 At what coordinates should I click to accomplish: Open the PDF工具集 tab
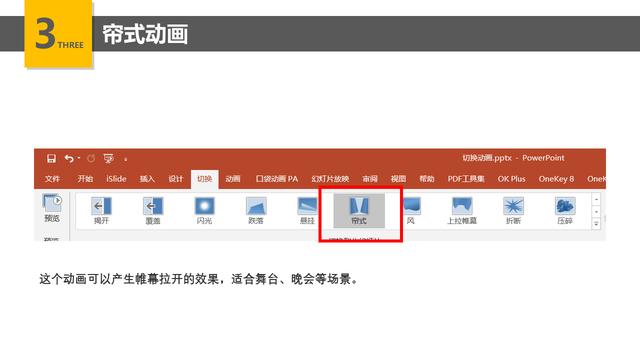pos(466,179)
